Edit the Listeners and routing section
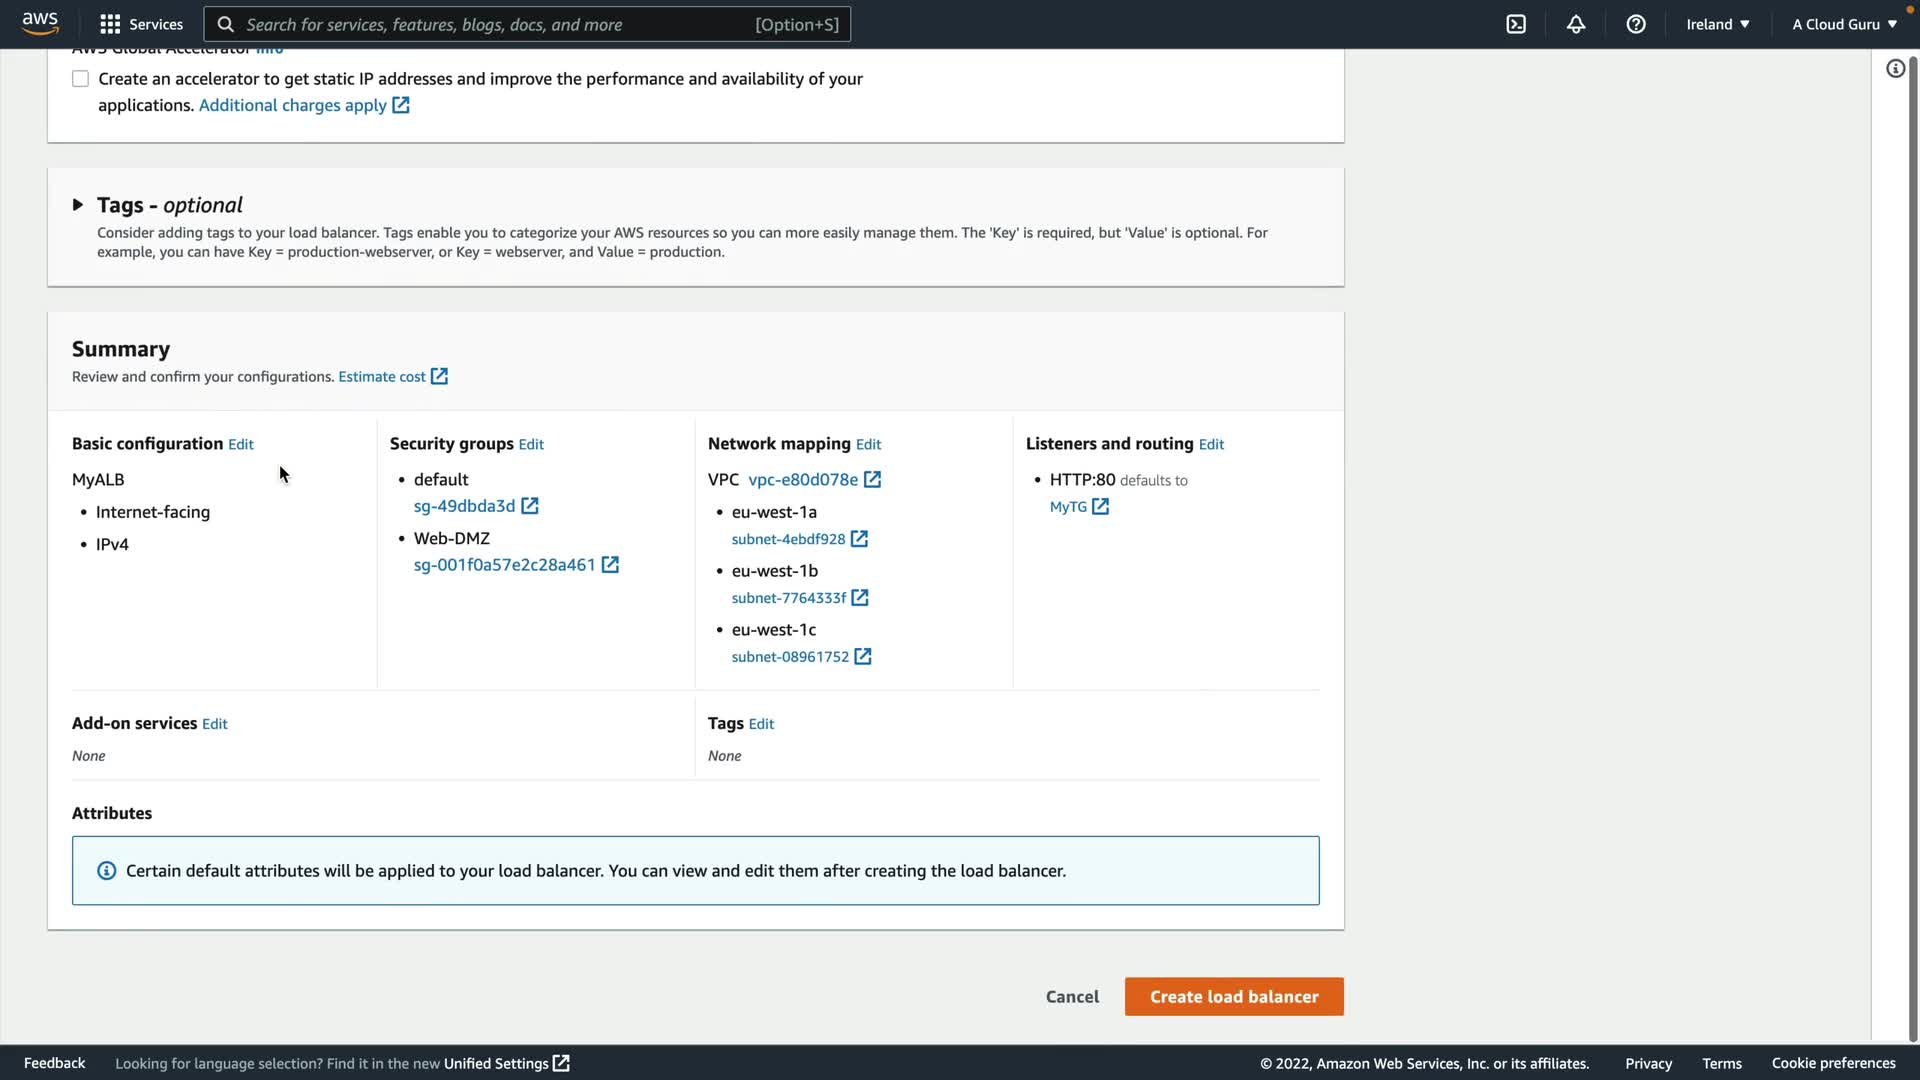This screenshot has height=1080, width=1920. point(1211,445)
